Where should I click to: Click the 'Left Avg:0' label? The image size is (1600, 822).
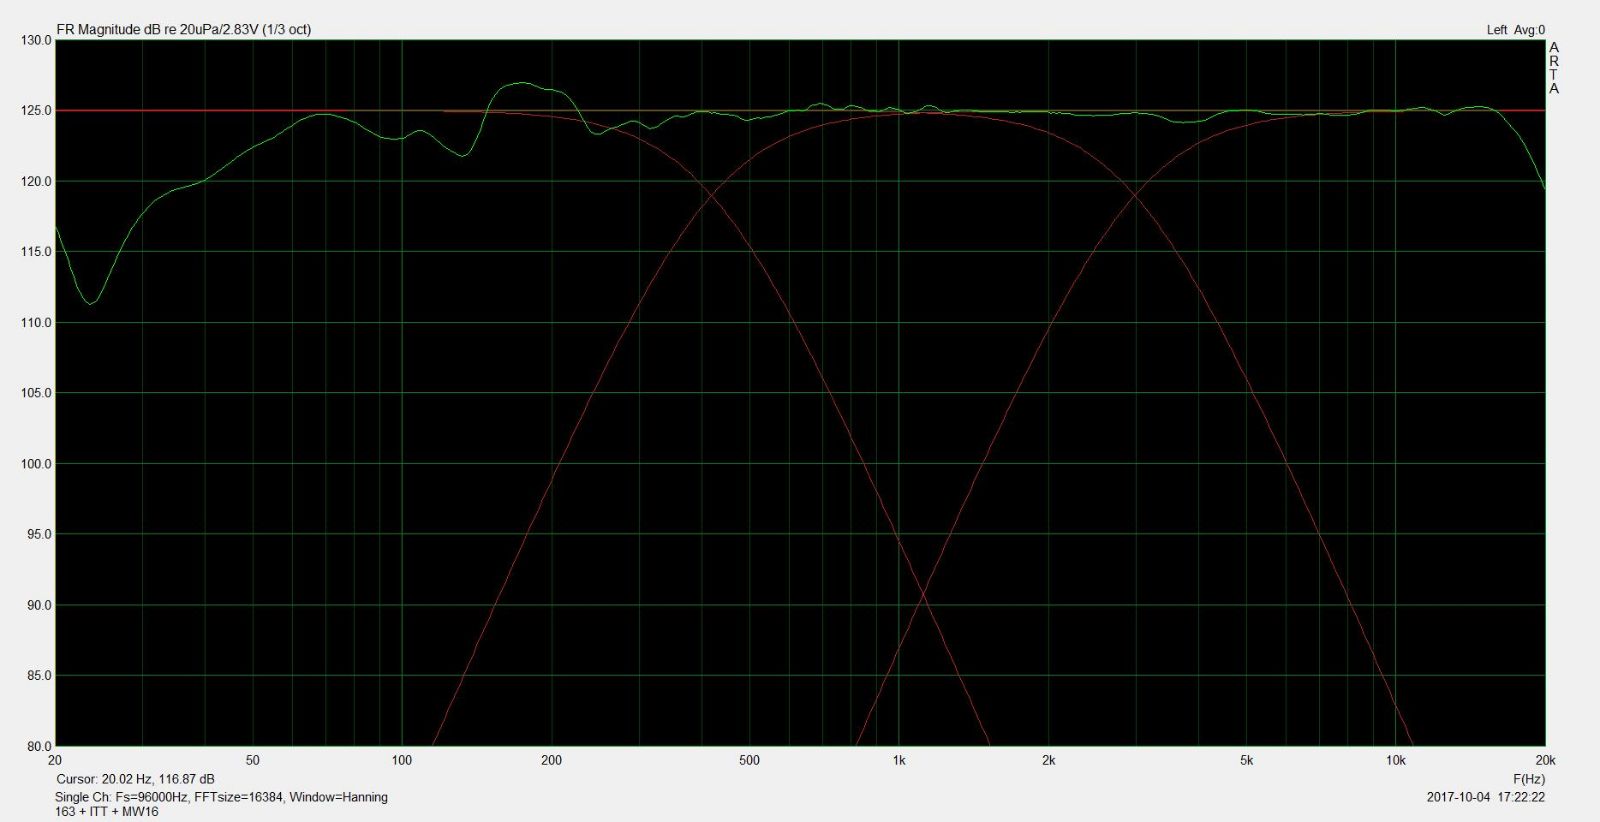(1515, 30)
